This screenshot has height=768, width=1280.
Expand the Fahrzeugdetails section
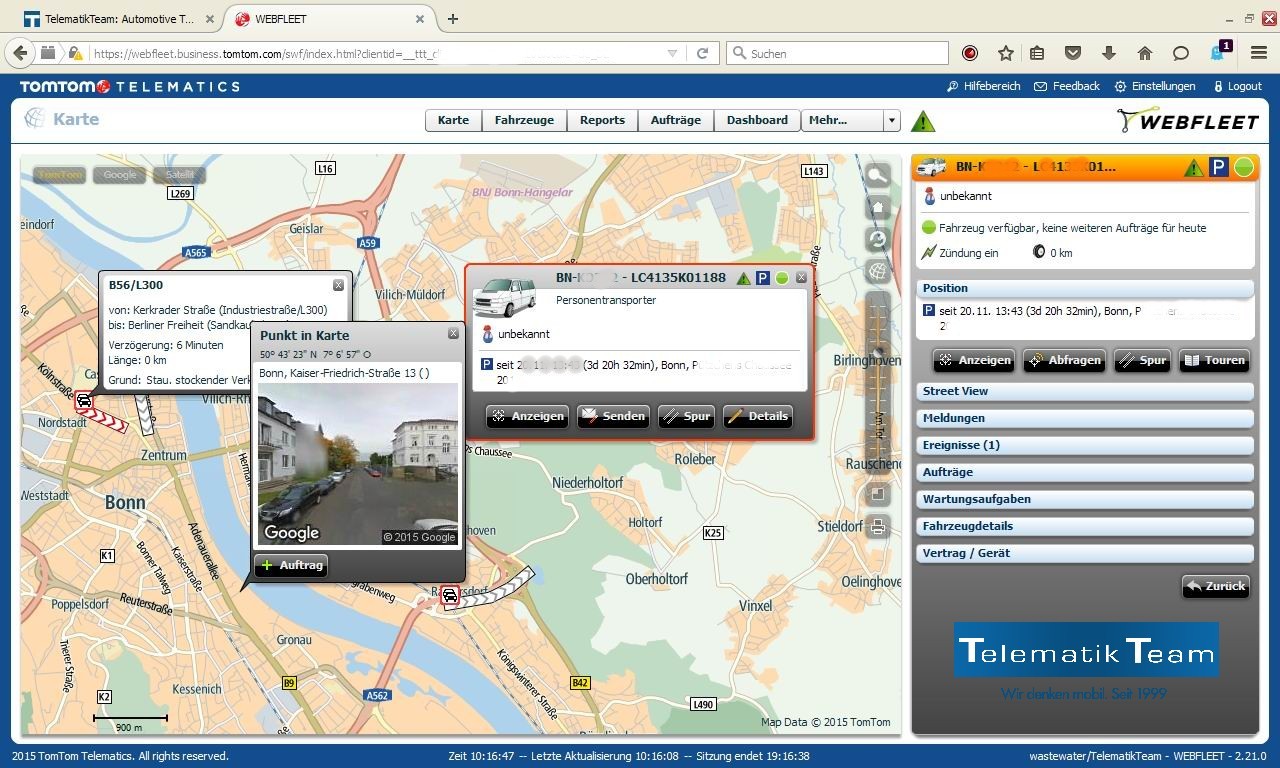1085,526
